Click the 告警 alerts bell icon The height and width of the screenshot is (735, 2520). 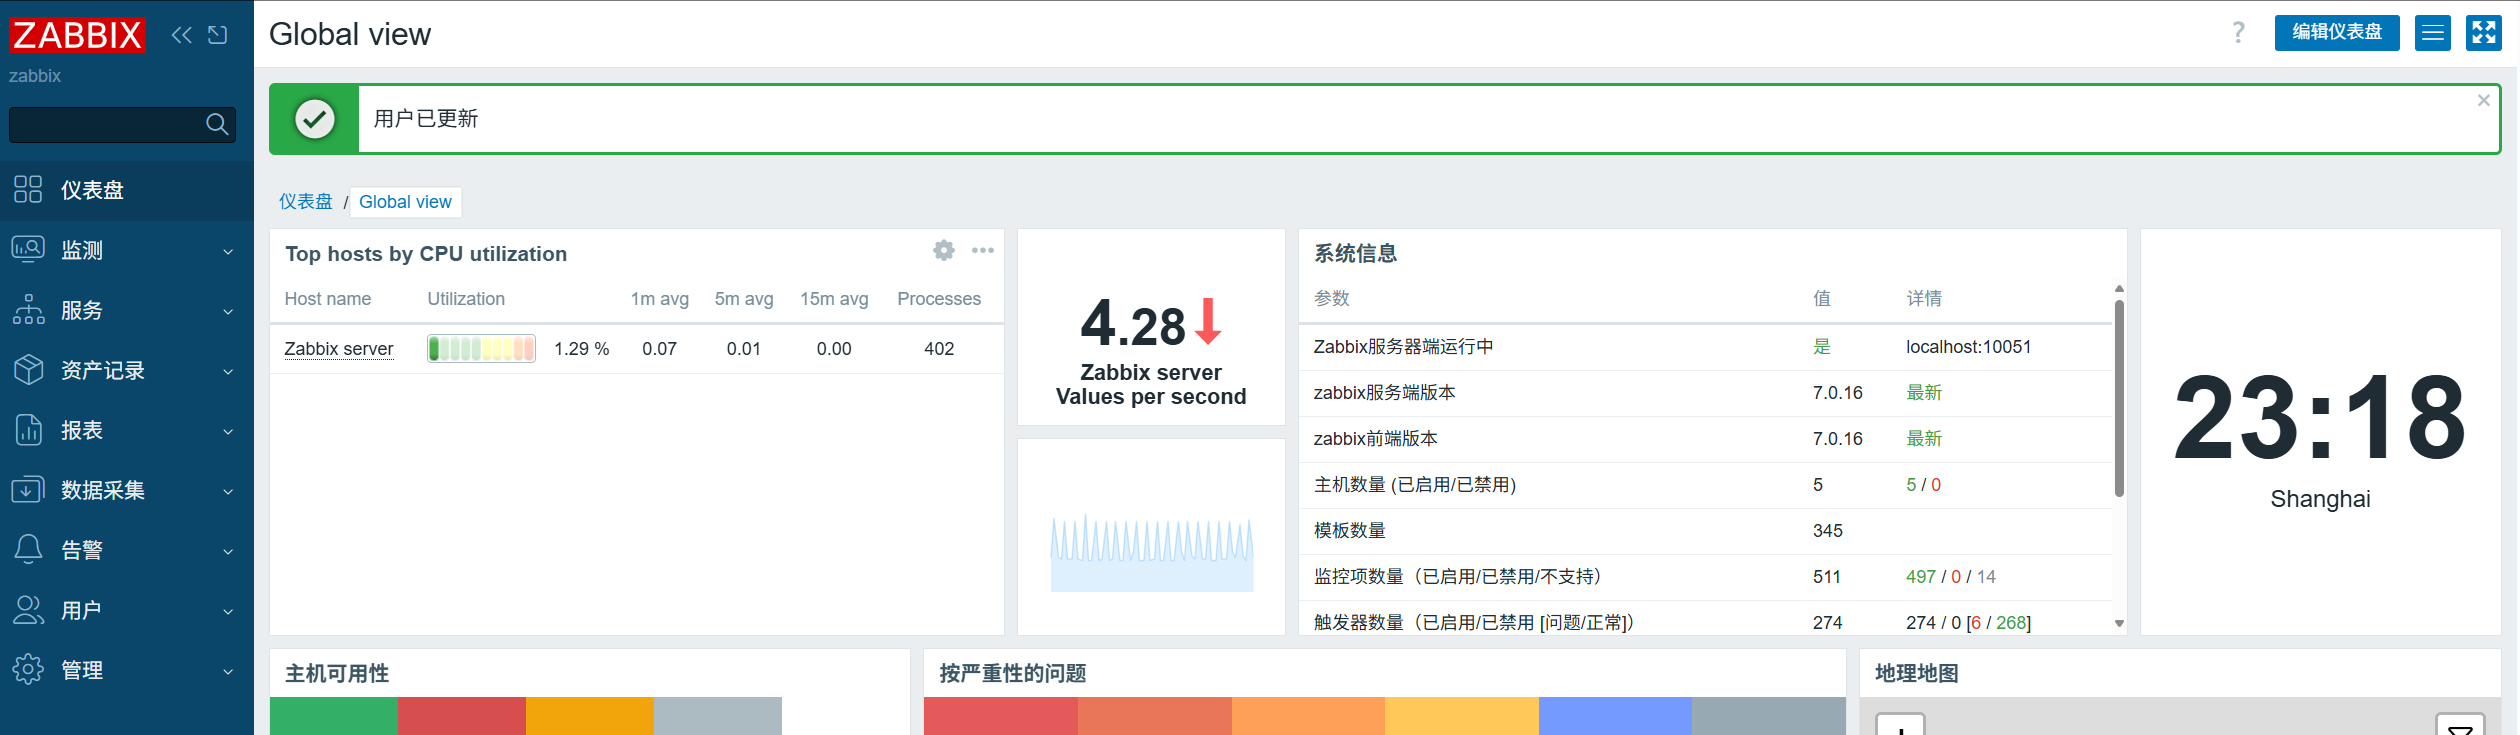click(28, 549)
